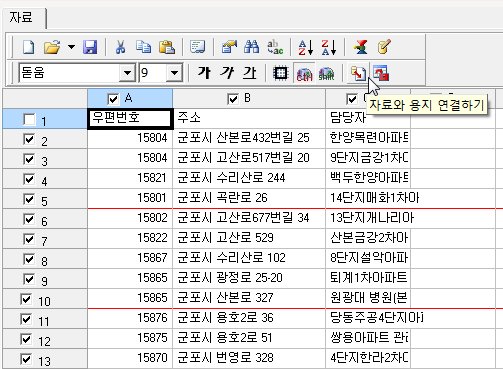Sort descending with the Z-A icon
503x369 pixels.
tap(329, 47)
